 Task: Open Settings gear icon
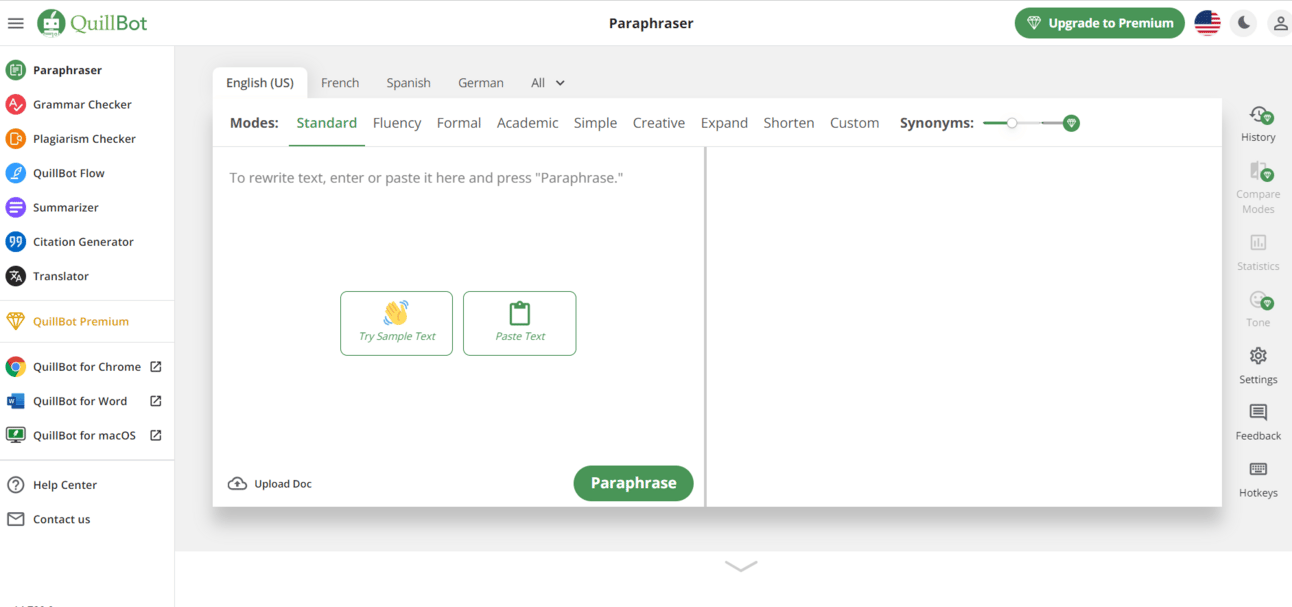1258,365
